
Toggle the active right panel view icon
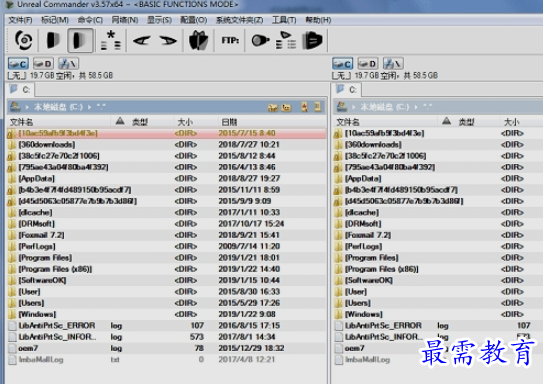[x=80, y=41]
